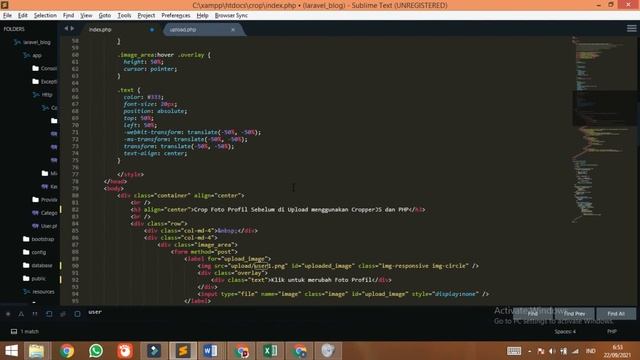Click the status bar panel switcher icon
The image size is (640, 360).
tap(13, 331)
